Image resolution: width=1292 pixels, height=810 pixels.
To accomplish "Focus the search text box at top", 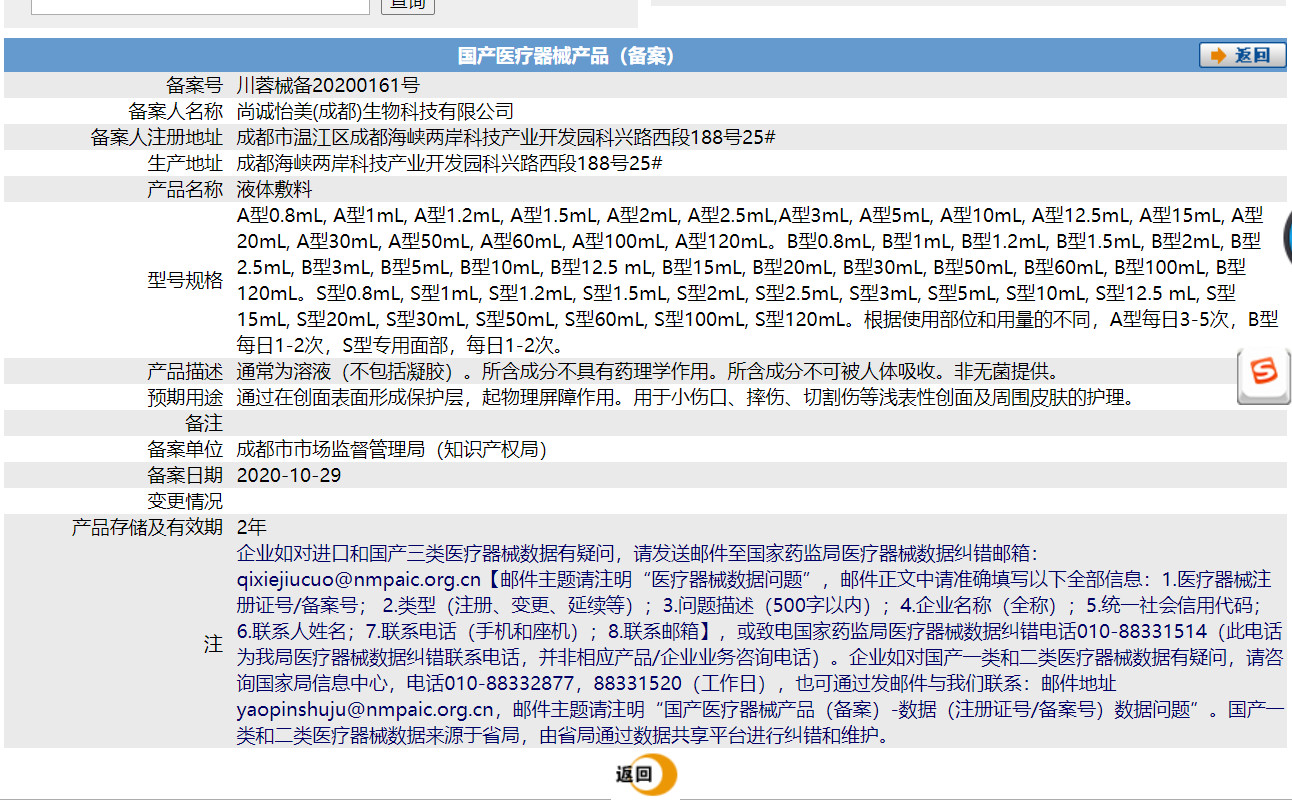I will click(x=200, y=4).
